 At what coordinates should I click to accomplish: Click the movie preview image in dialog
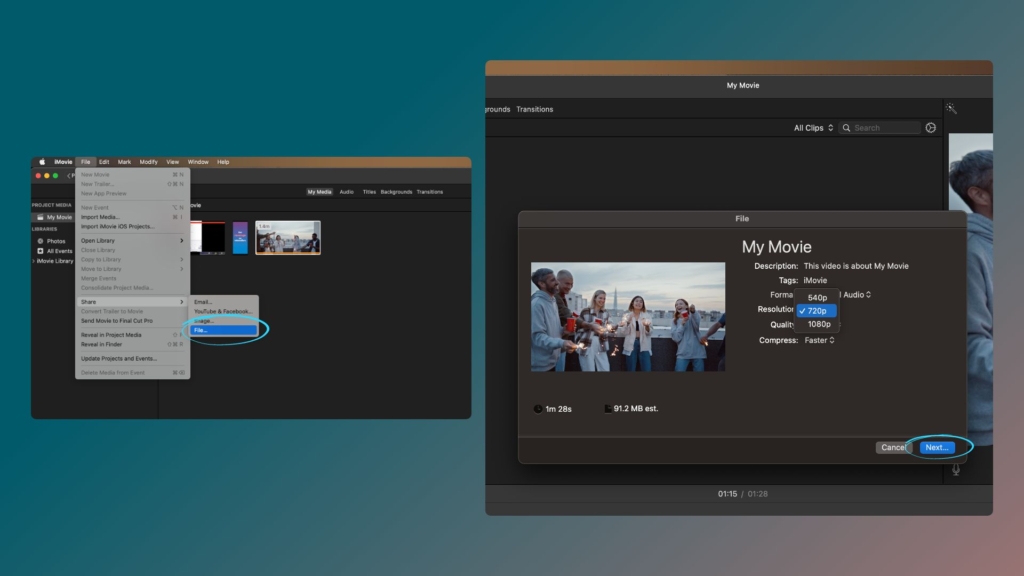[x=628, y=317]
